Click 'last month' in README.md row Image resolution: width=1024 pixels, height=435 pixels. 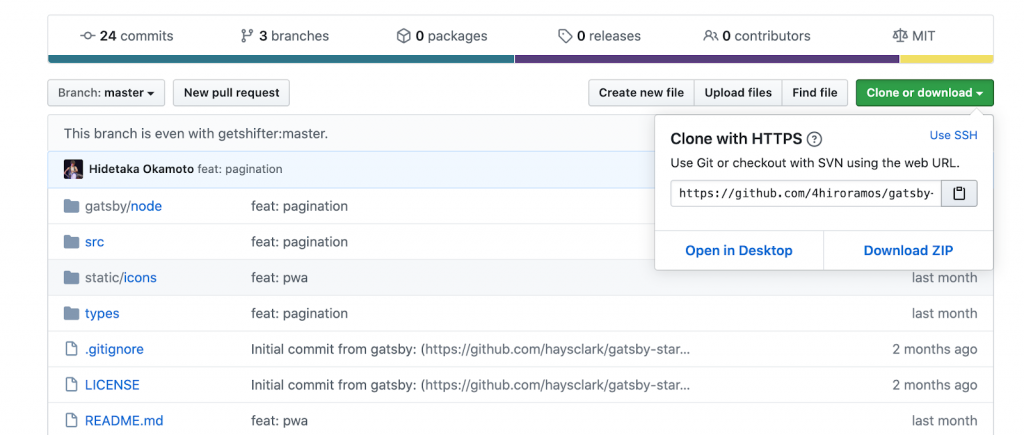coord(944,421)
